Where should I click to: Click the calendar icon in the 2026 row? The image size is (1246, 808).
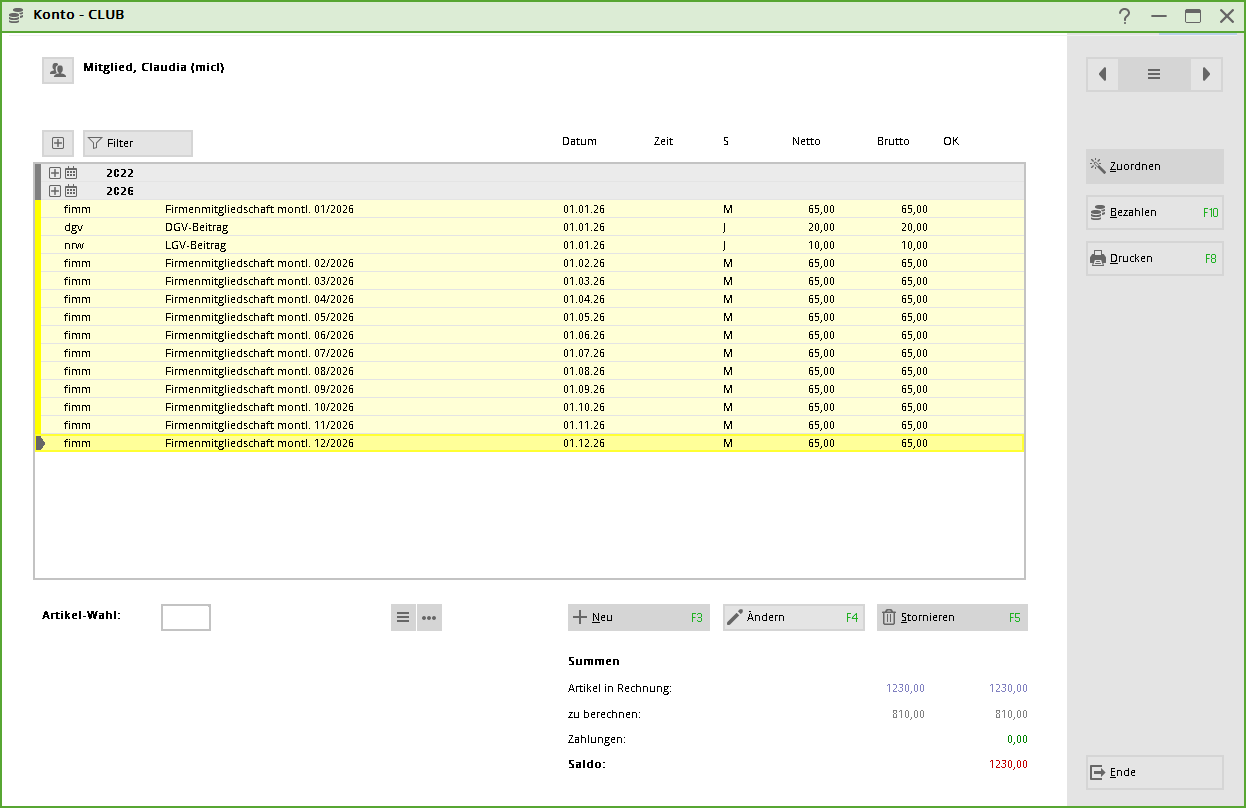tap(71, 191)
